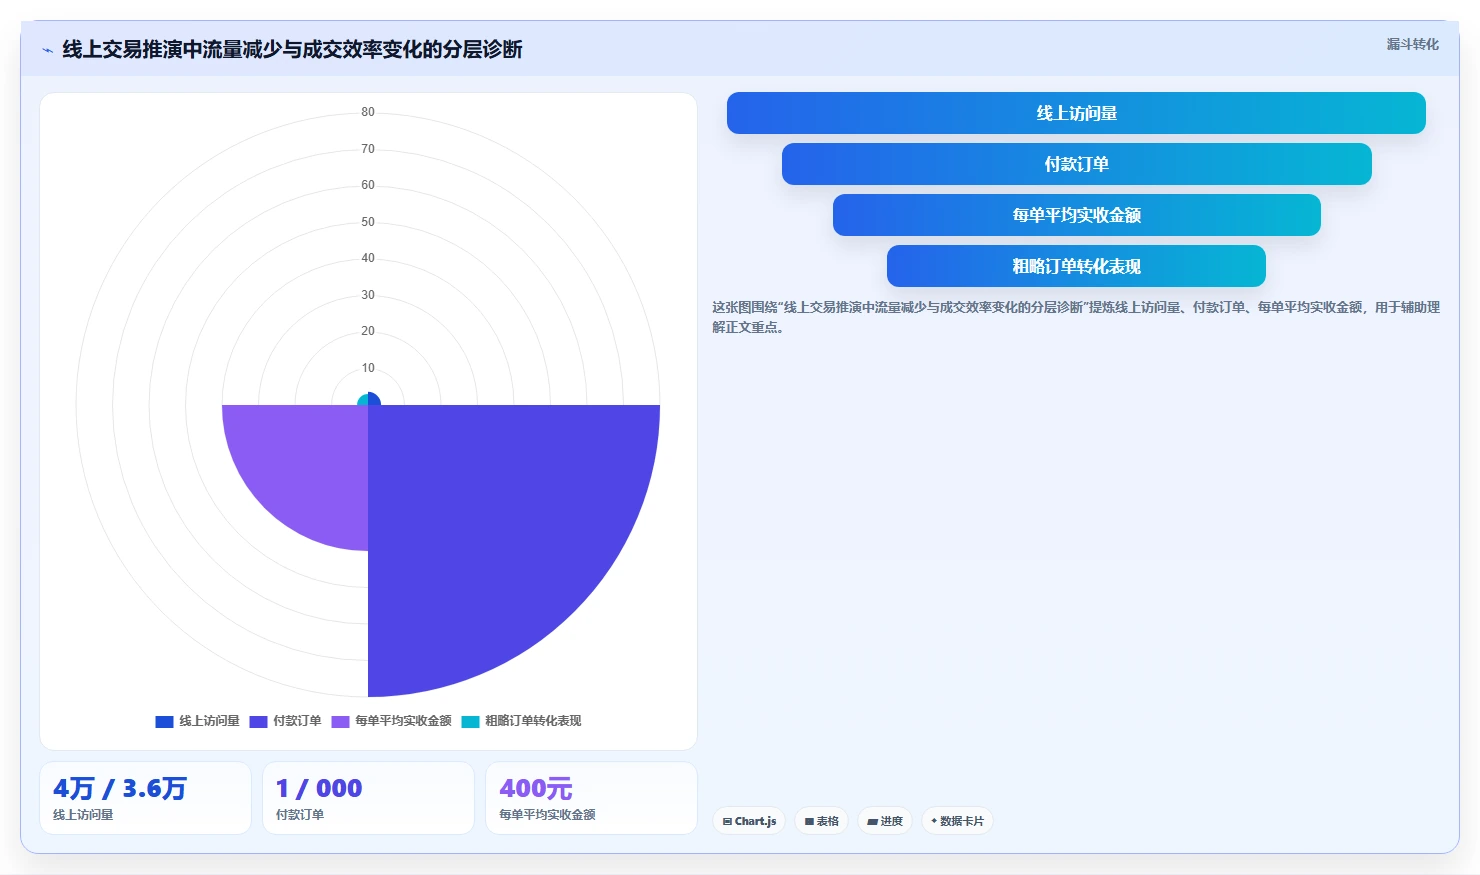This screenshot has width=1480, height=875.
Task: Click the 进度 tag chip
Action: click(885, 821)
